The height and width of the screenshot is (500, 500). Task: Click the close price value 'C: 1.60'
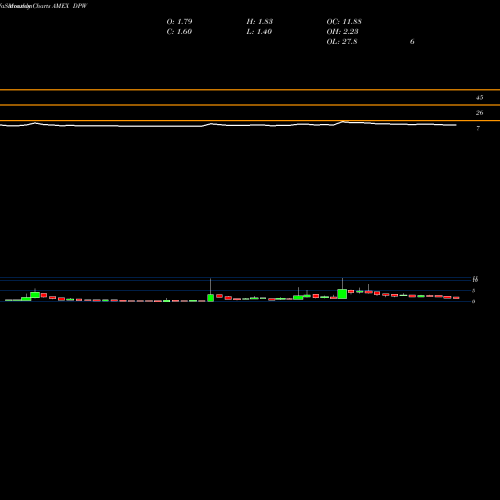[x=179, y=31]
